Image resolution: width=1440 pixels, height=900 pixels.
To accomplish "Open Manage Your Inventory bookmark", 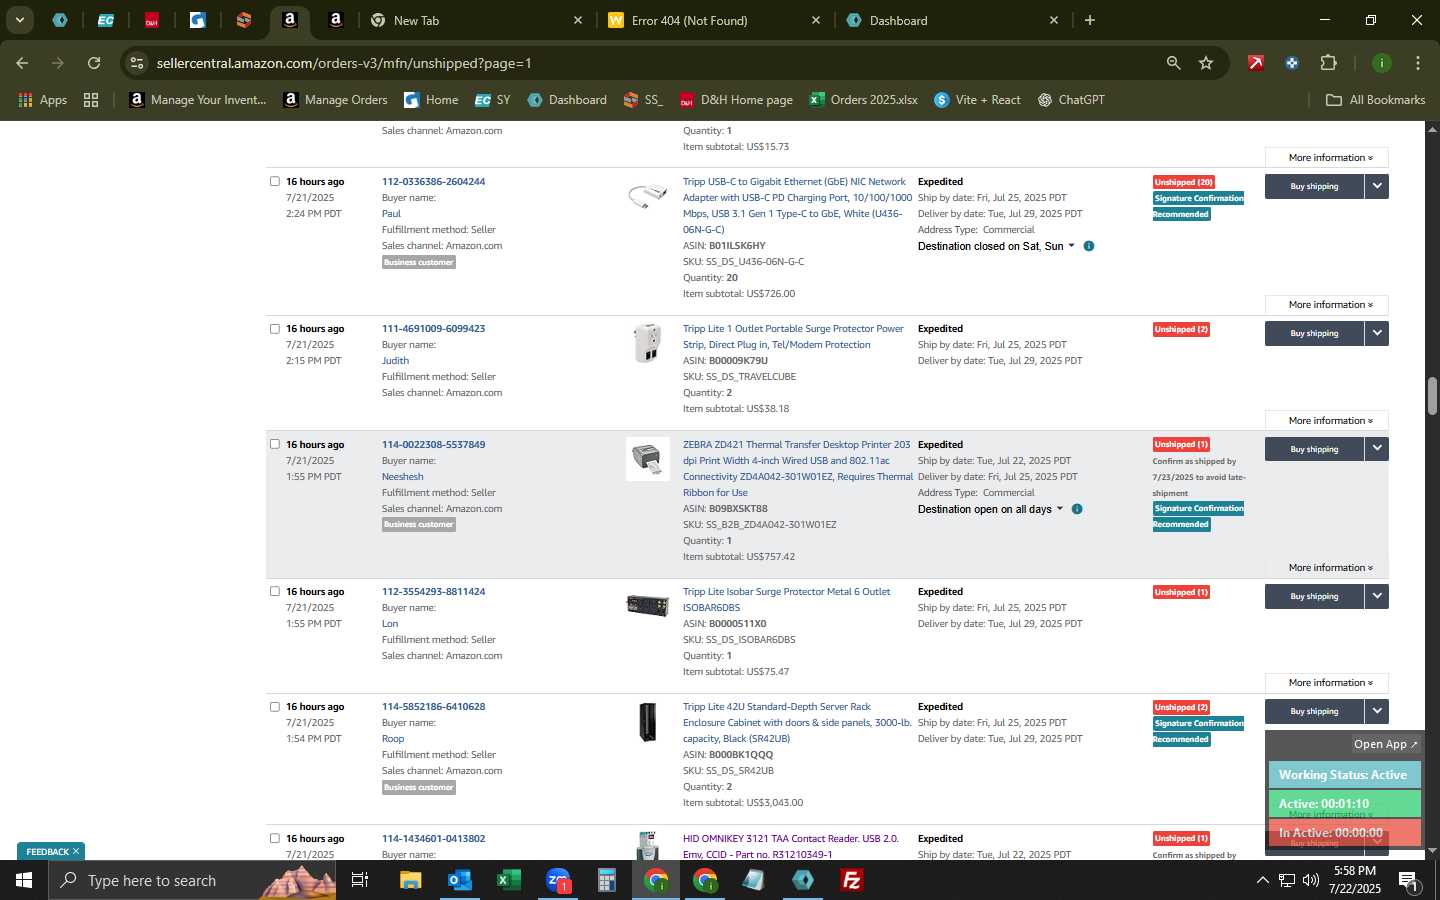I will pyautogui.click(x=197, y=100).
